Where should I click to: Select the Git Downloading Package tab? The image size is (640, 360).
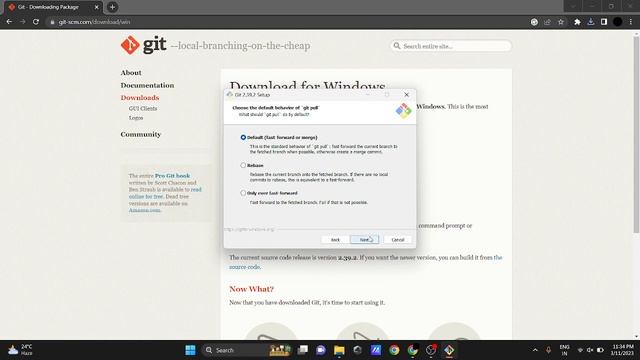coord(53,7)
